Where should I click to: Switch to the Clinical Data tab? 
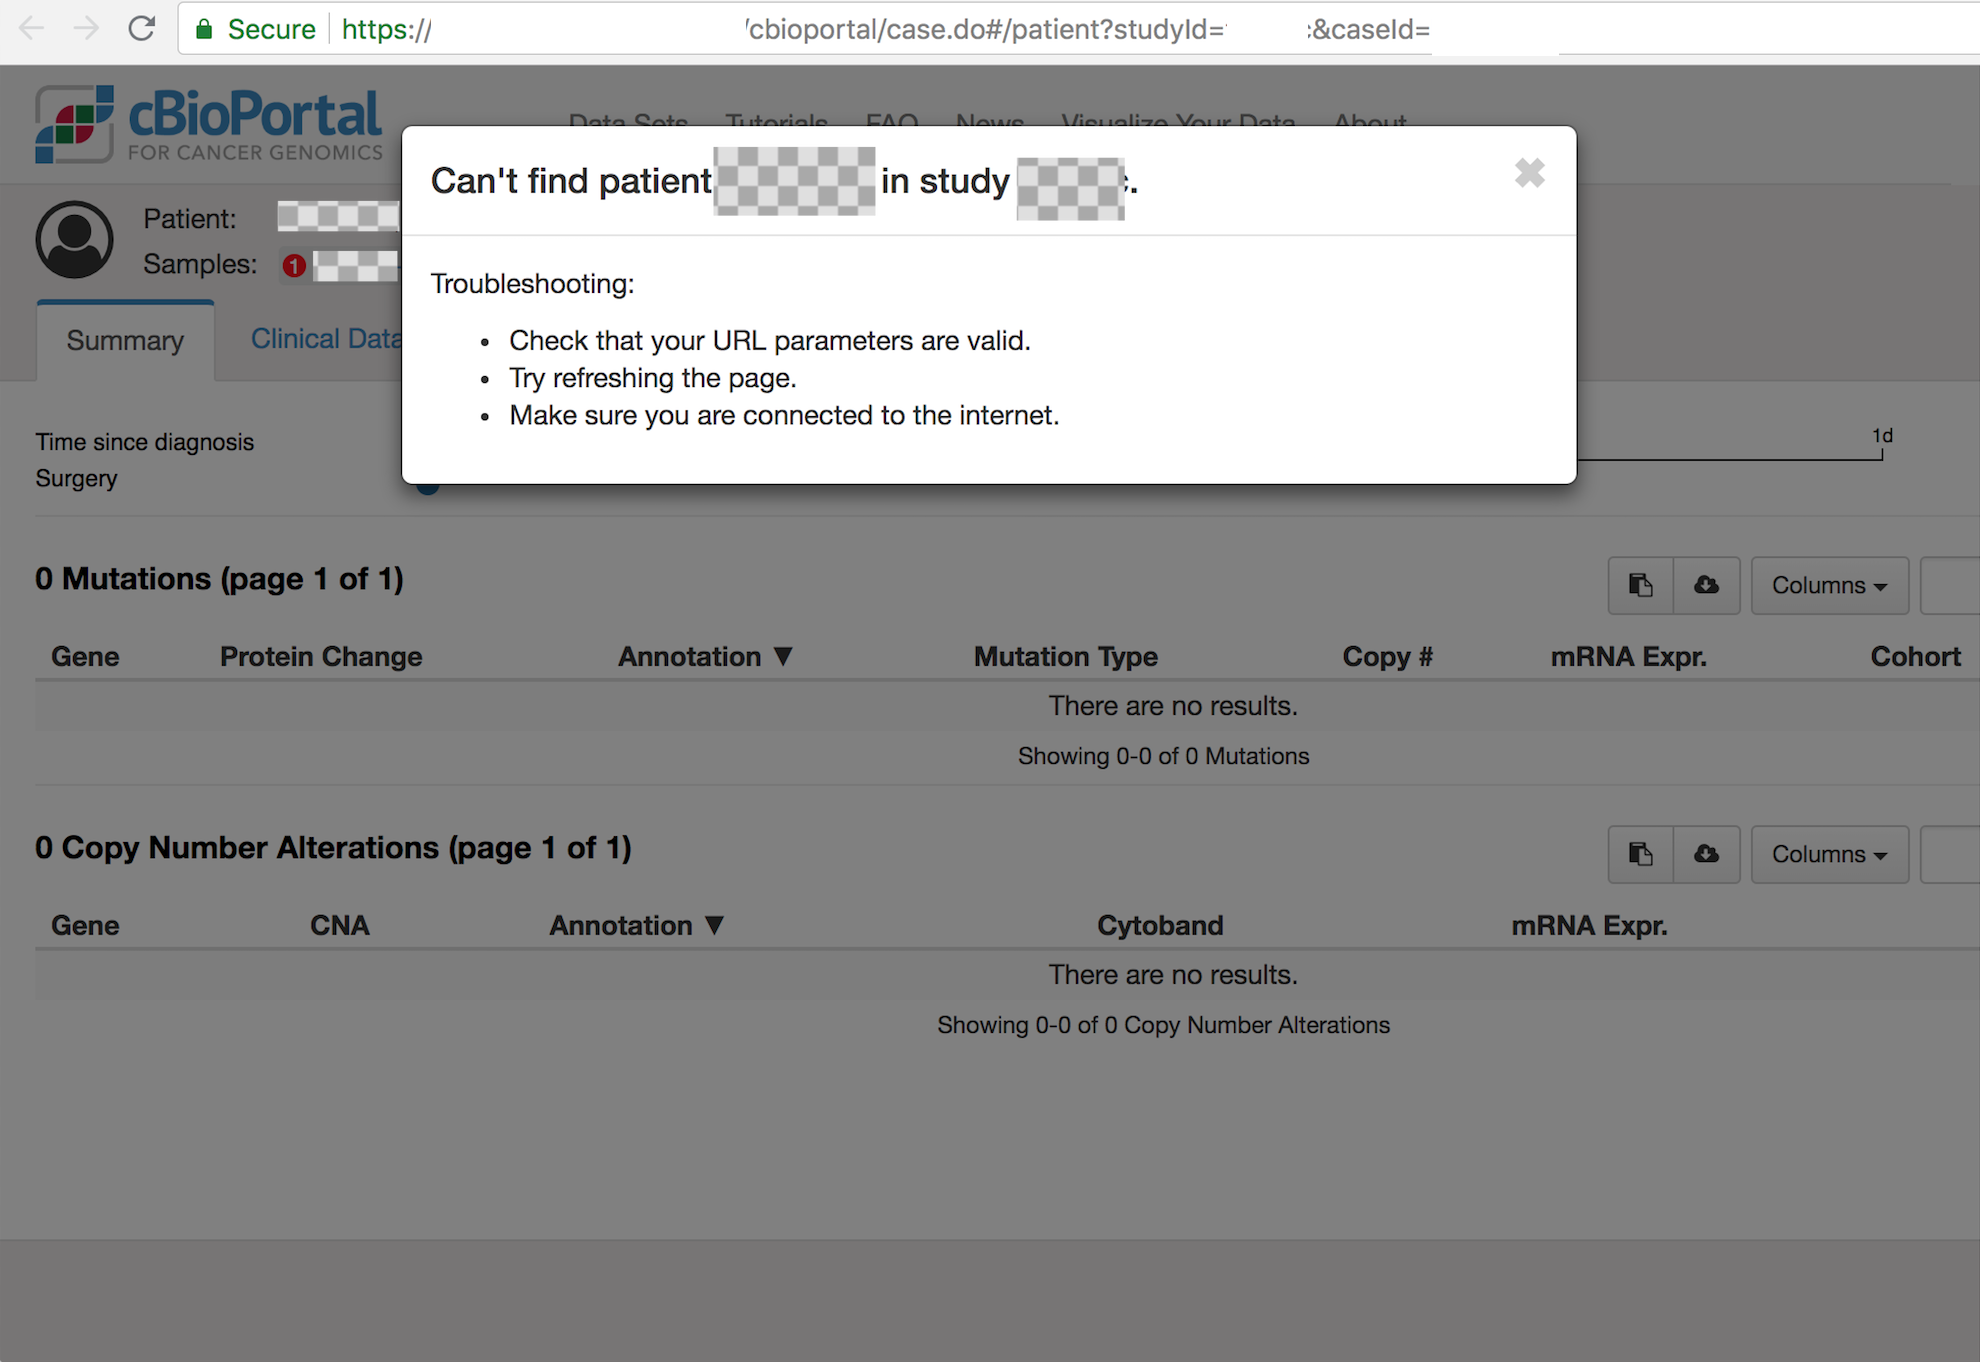tap(325, 339)
